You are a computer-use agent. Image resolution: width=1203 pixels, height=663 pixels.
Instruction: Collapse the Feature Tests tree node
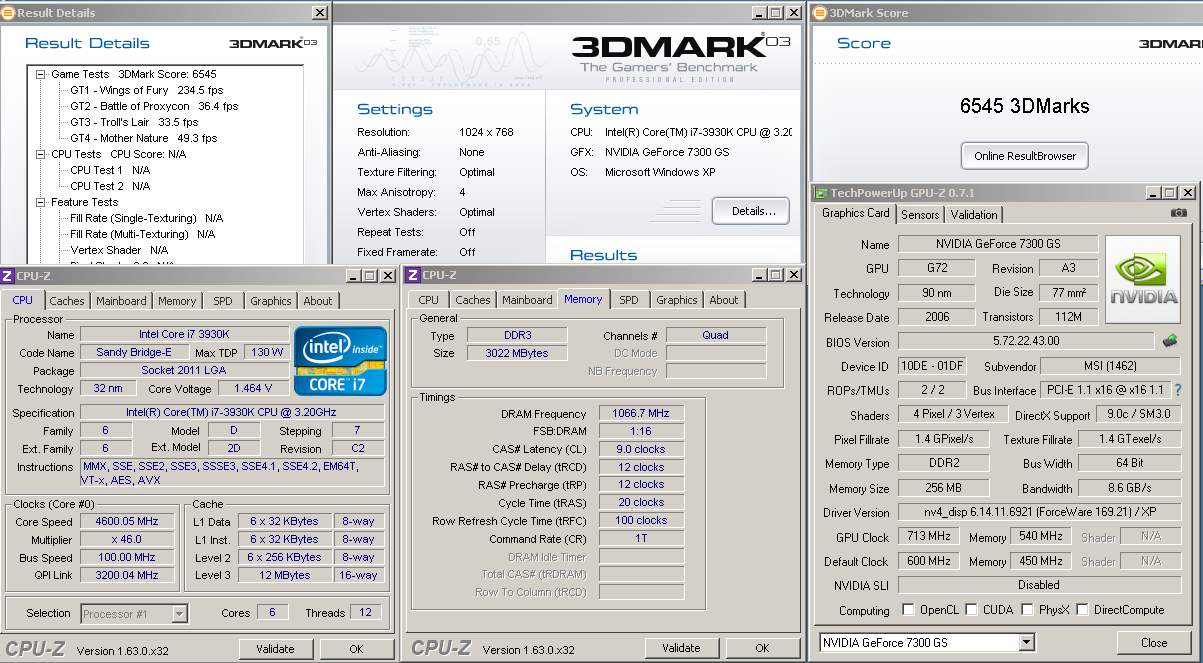coord(41,202)
